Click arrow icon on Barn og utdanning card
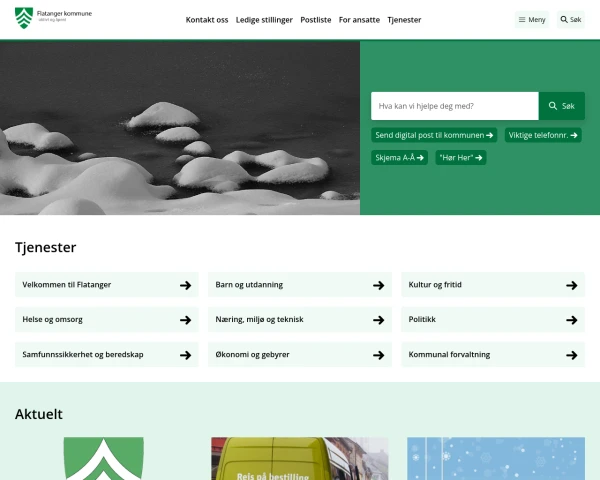Screen dimensions: 600x480 (x=379, y=285)
